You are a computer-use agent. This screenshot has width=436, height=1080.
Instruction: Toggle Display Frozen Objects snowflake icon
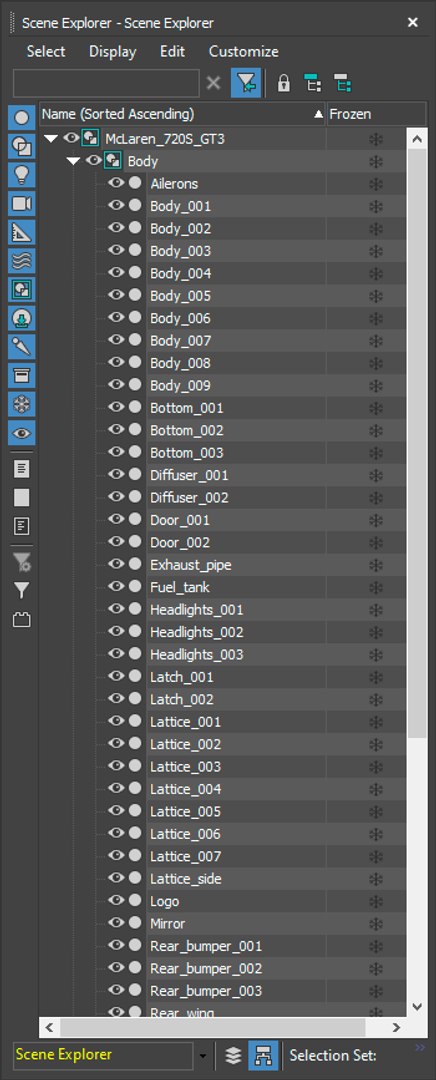pyautogui.click(x=21, y=404)
